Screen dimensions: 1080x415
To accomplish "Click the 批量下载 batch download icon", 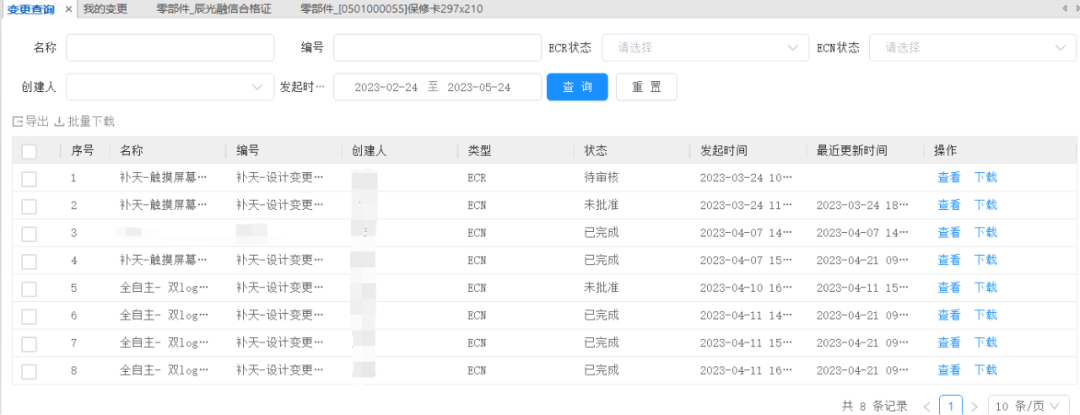I will pyautogui.click(x=59, y=122).
